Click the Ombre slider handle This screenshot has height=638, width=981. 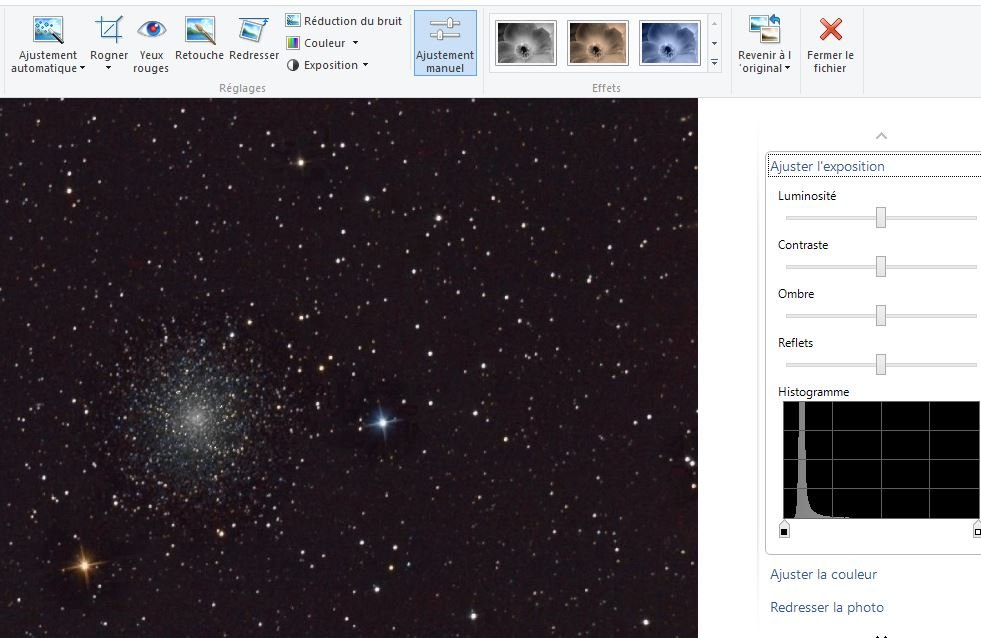[881, 315]
